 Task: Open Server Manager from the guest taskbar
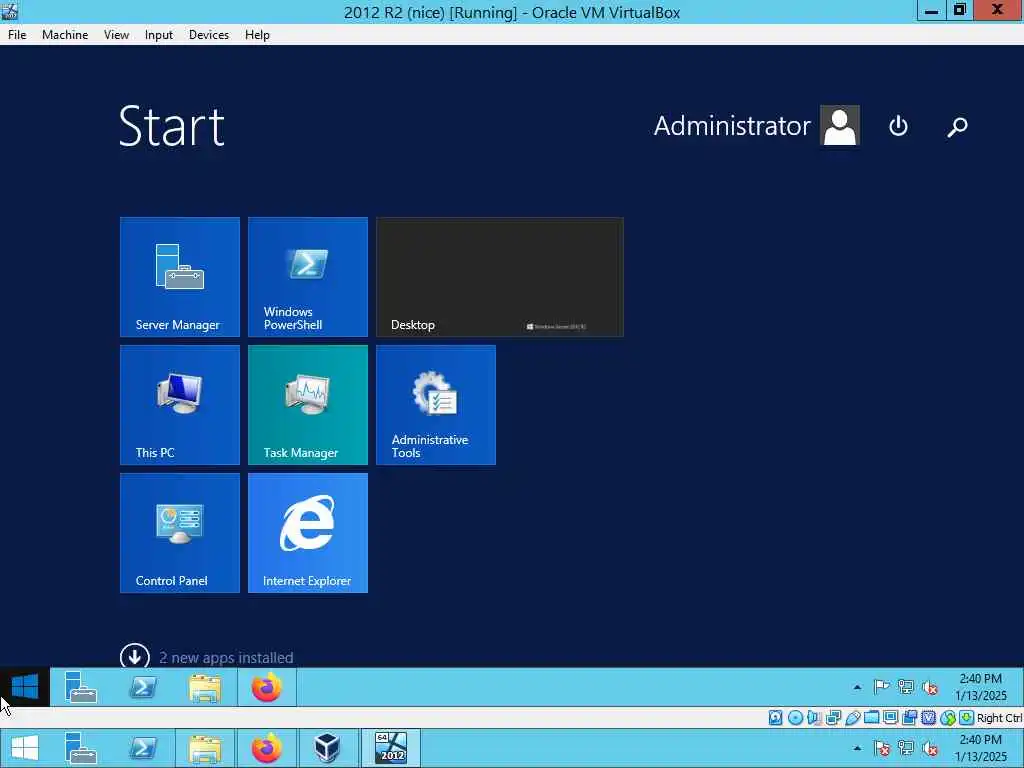(x=81, y=687)
